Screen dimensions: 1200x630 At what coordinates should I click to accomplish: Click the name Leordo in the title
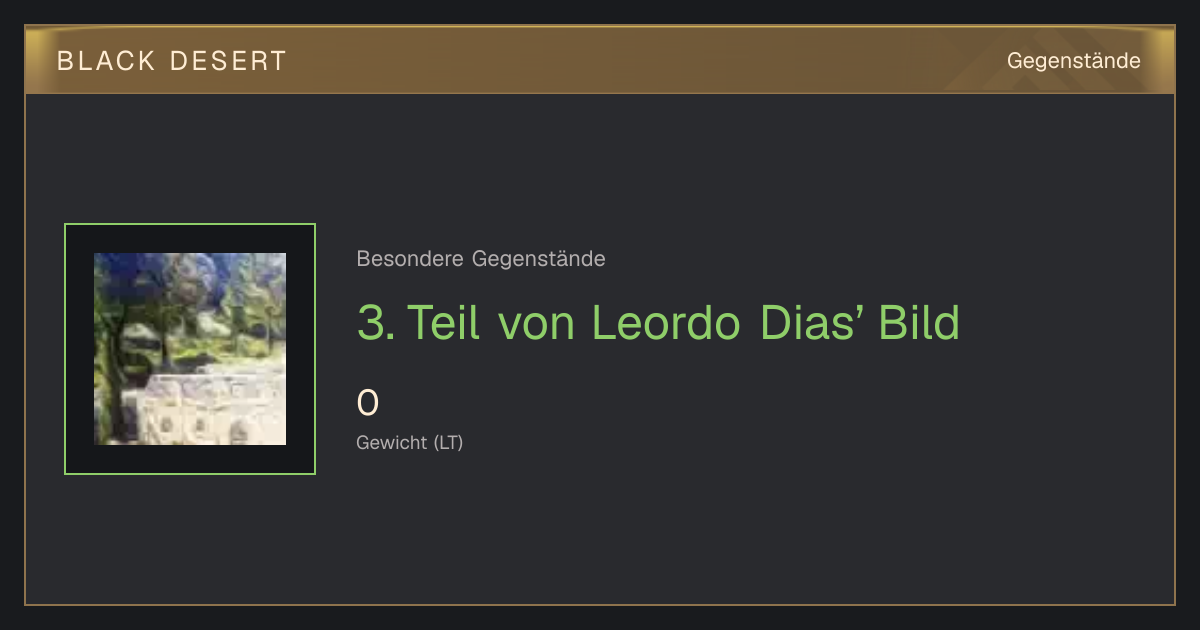click(666, 322)
